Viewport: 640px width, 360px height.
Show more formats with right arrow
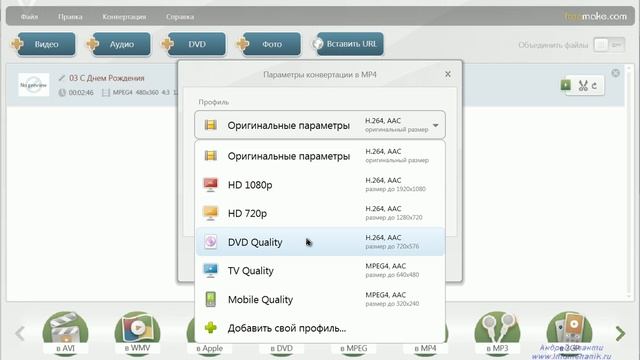pyautogui.click(x=620, y=333)
